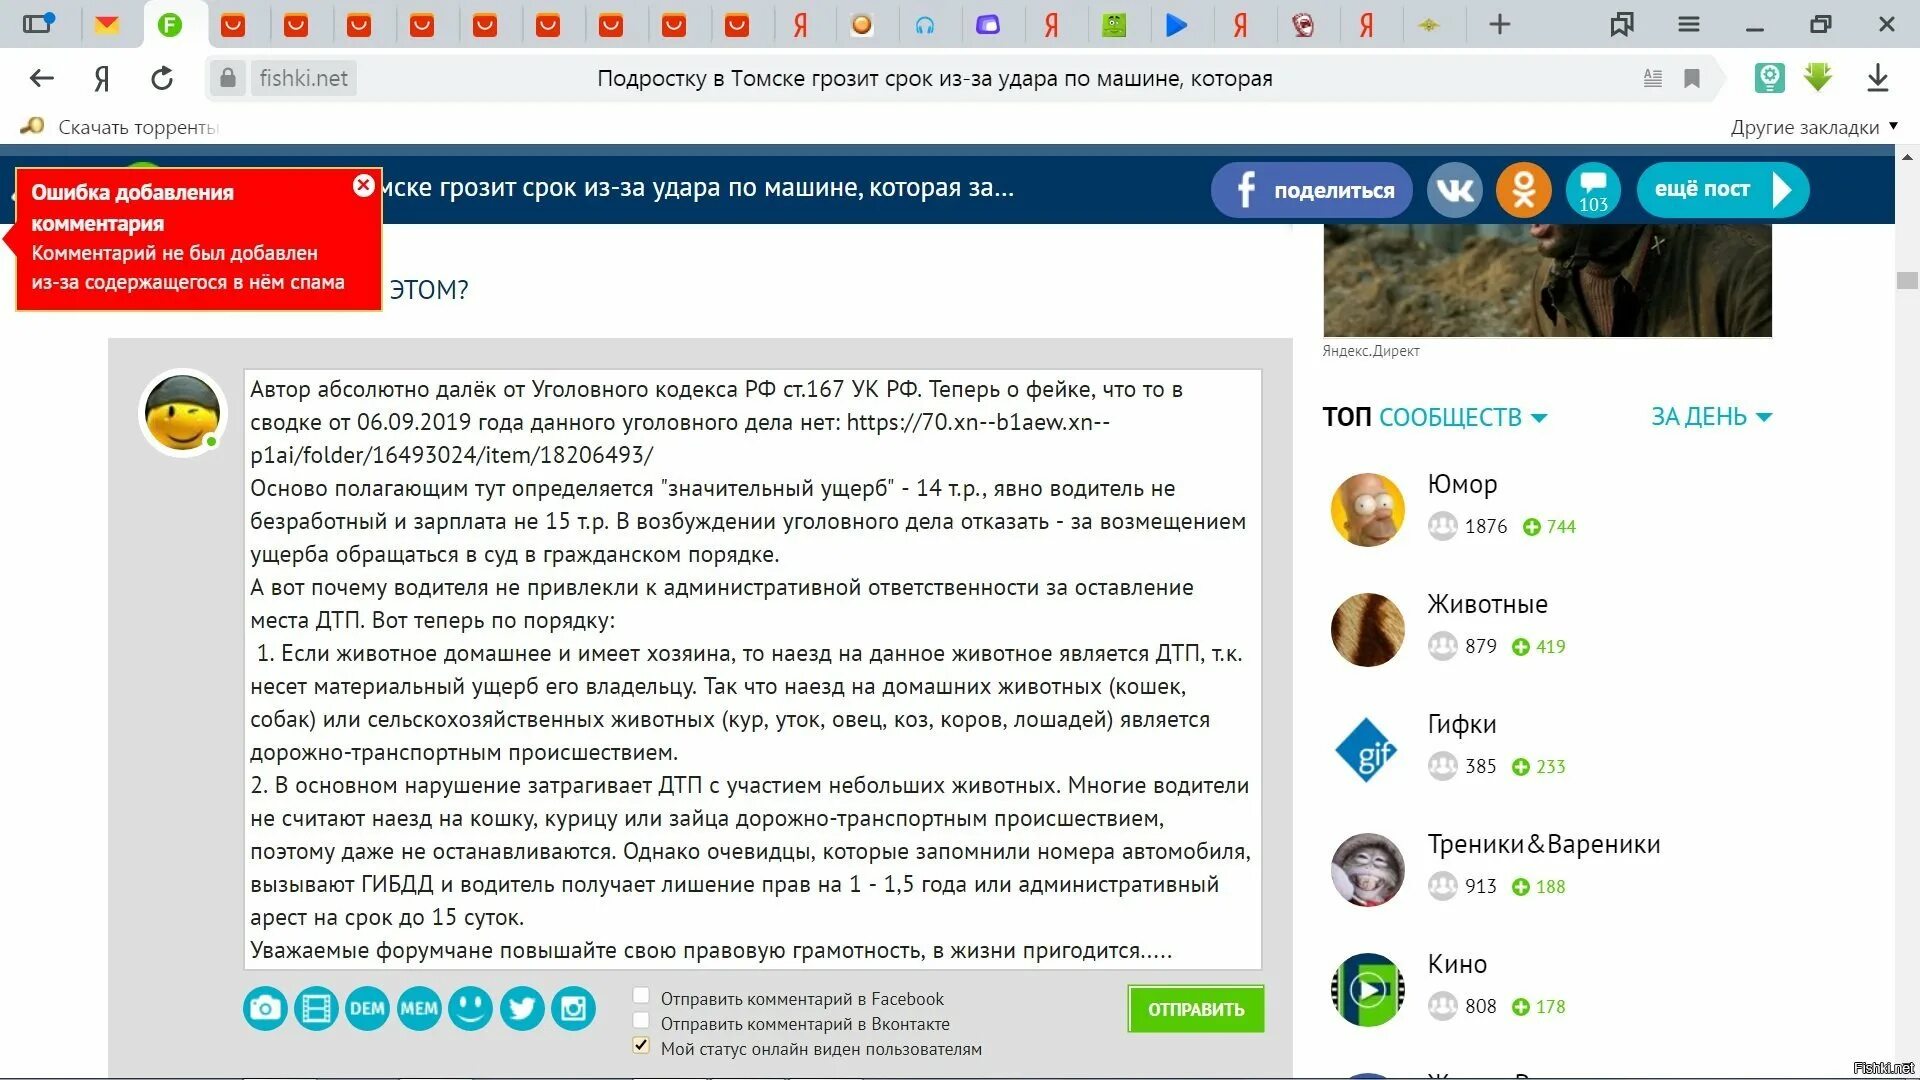This screenshot has width=1920, height=1080.
Task: Click the scrollbar up arrow
Action: coord(1907,157)
